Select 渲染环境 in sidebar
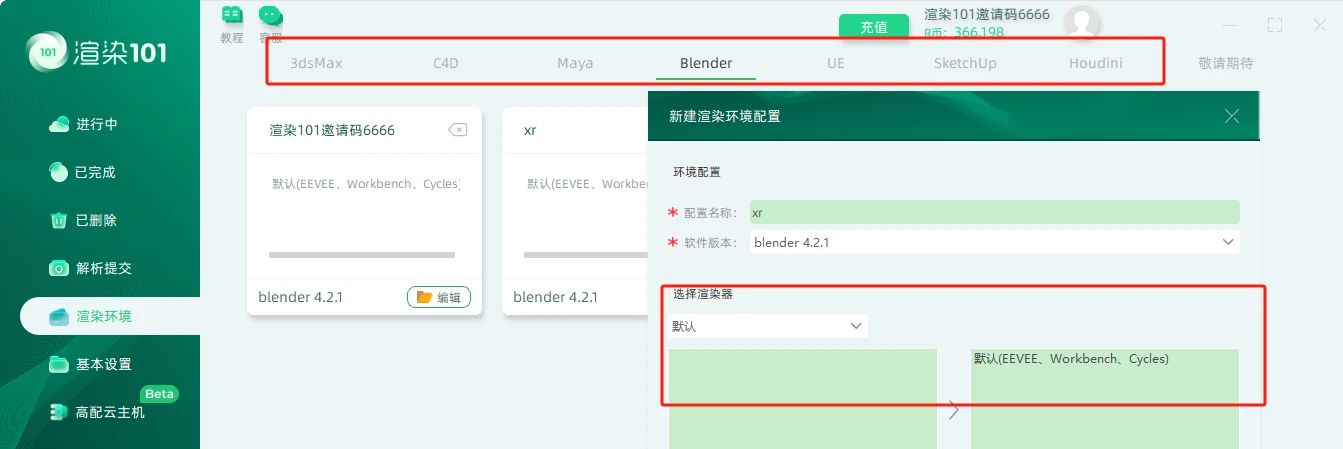 pyautogui.click(x=110, y=316)
